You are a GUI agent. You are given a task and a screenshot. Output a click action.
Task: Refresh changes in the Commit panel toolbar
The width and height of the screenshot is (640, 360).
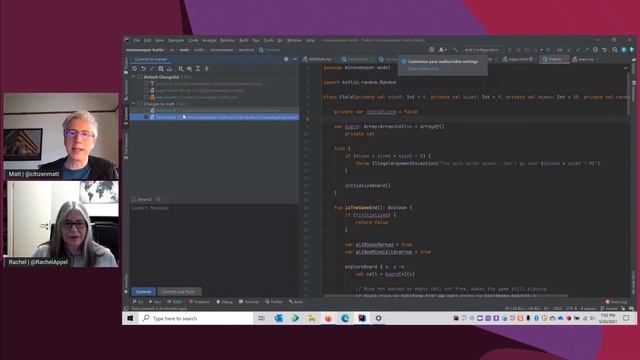(x=135, y=69)
